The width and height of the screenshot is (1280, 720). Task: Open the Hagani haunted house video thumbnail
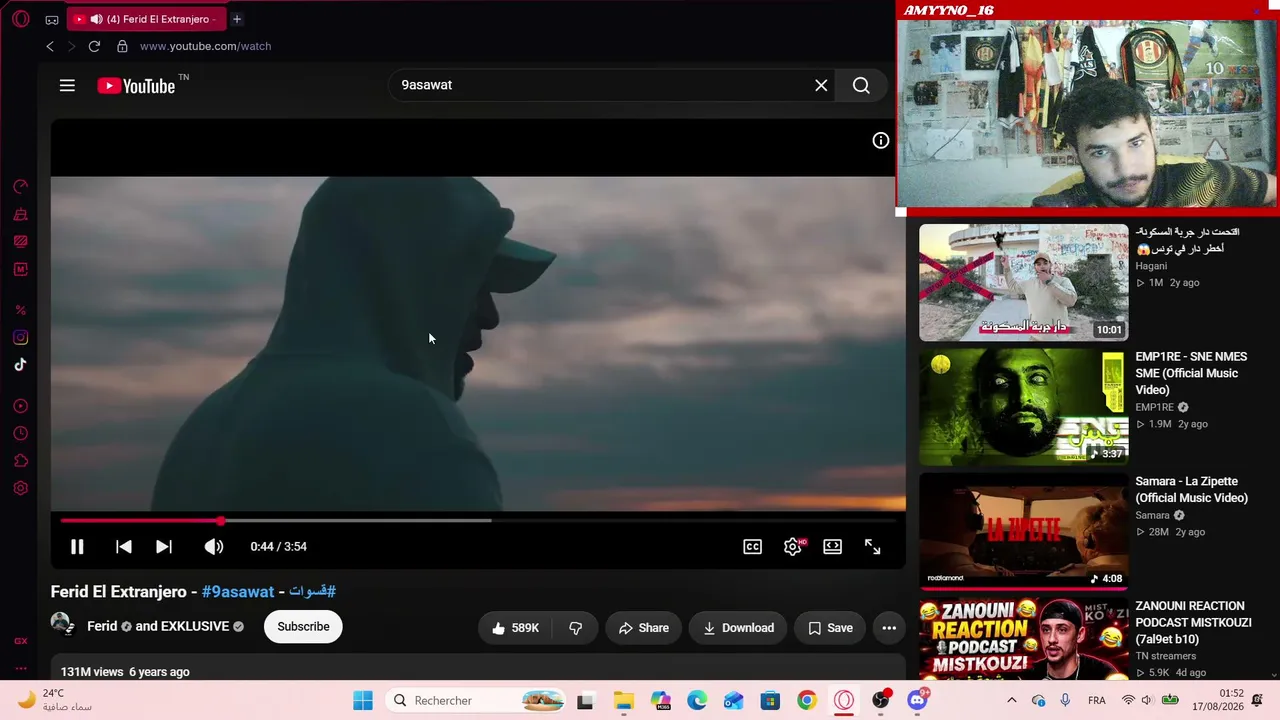pos(1023,282)
